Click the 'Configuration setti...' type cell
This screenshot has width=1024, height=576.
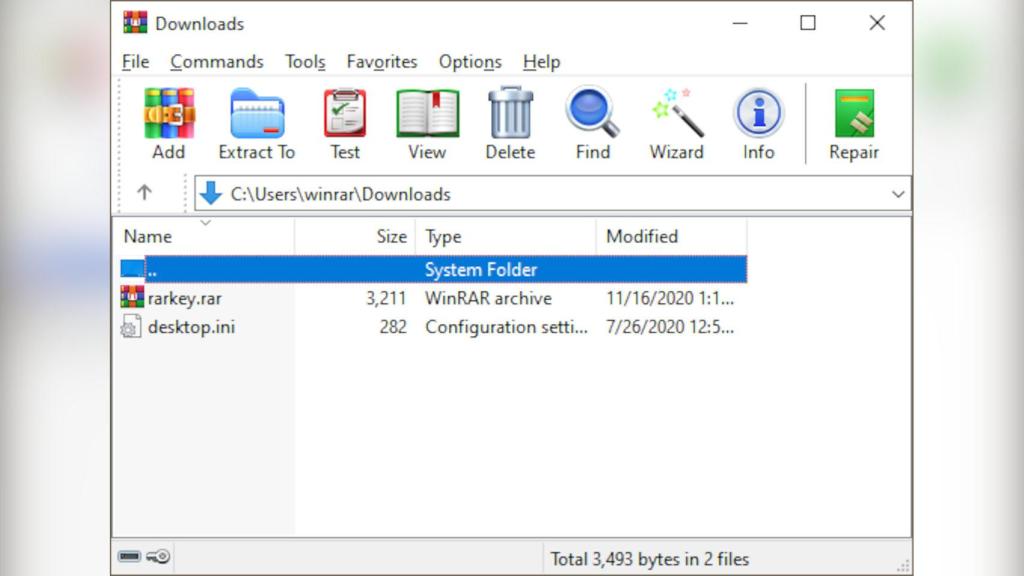(x=506, y=327)
